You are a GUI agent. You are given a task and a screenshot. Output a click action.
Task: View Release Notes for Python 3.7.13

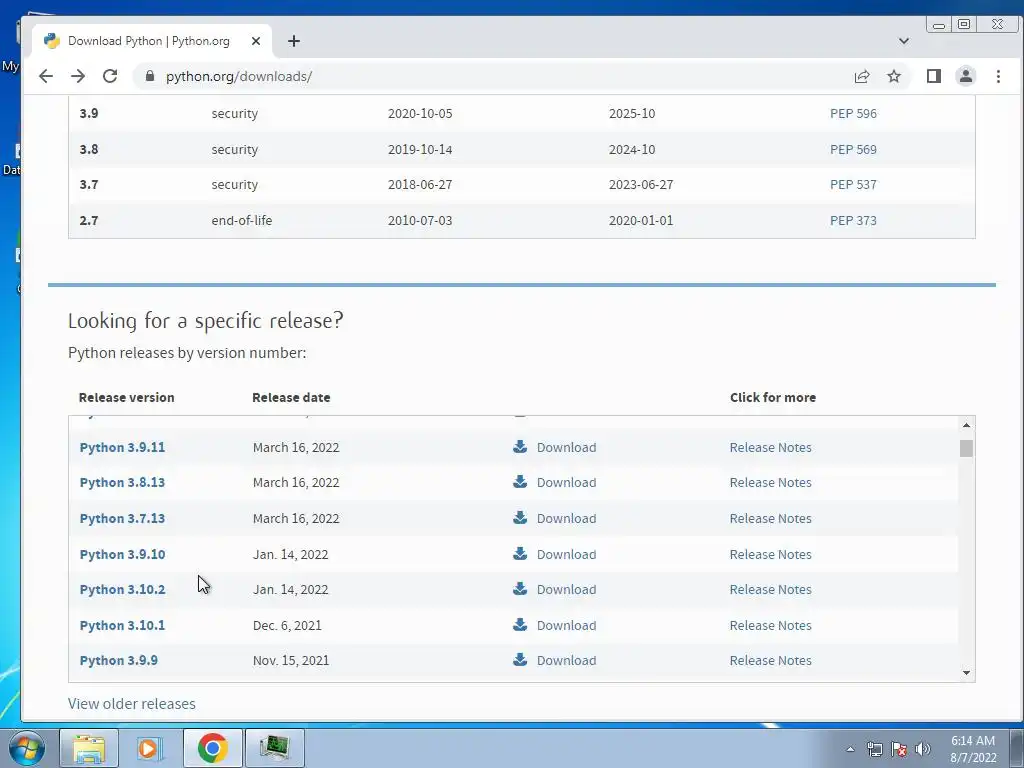(771, 519)
